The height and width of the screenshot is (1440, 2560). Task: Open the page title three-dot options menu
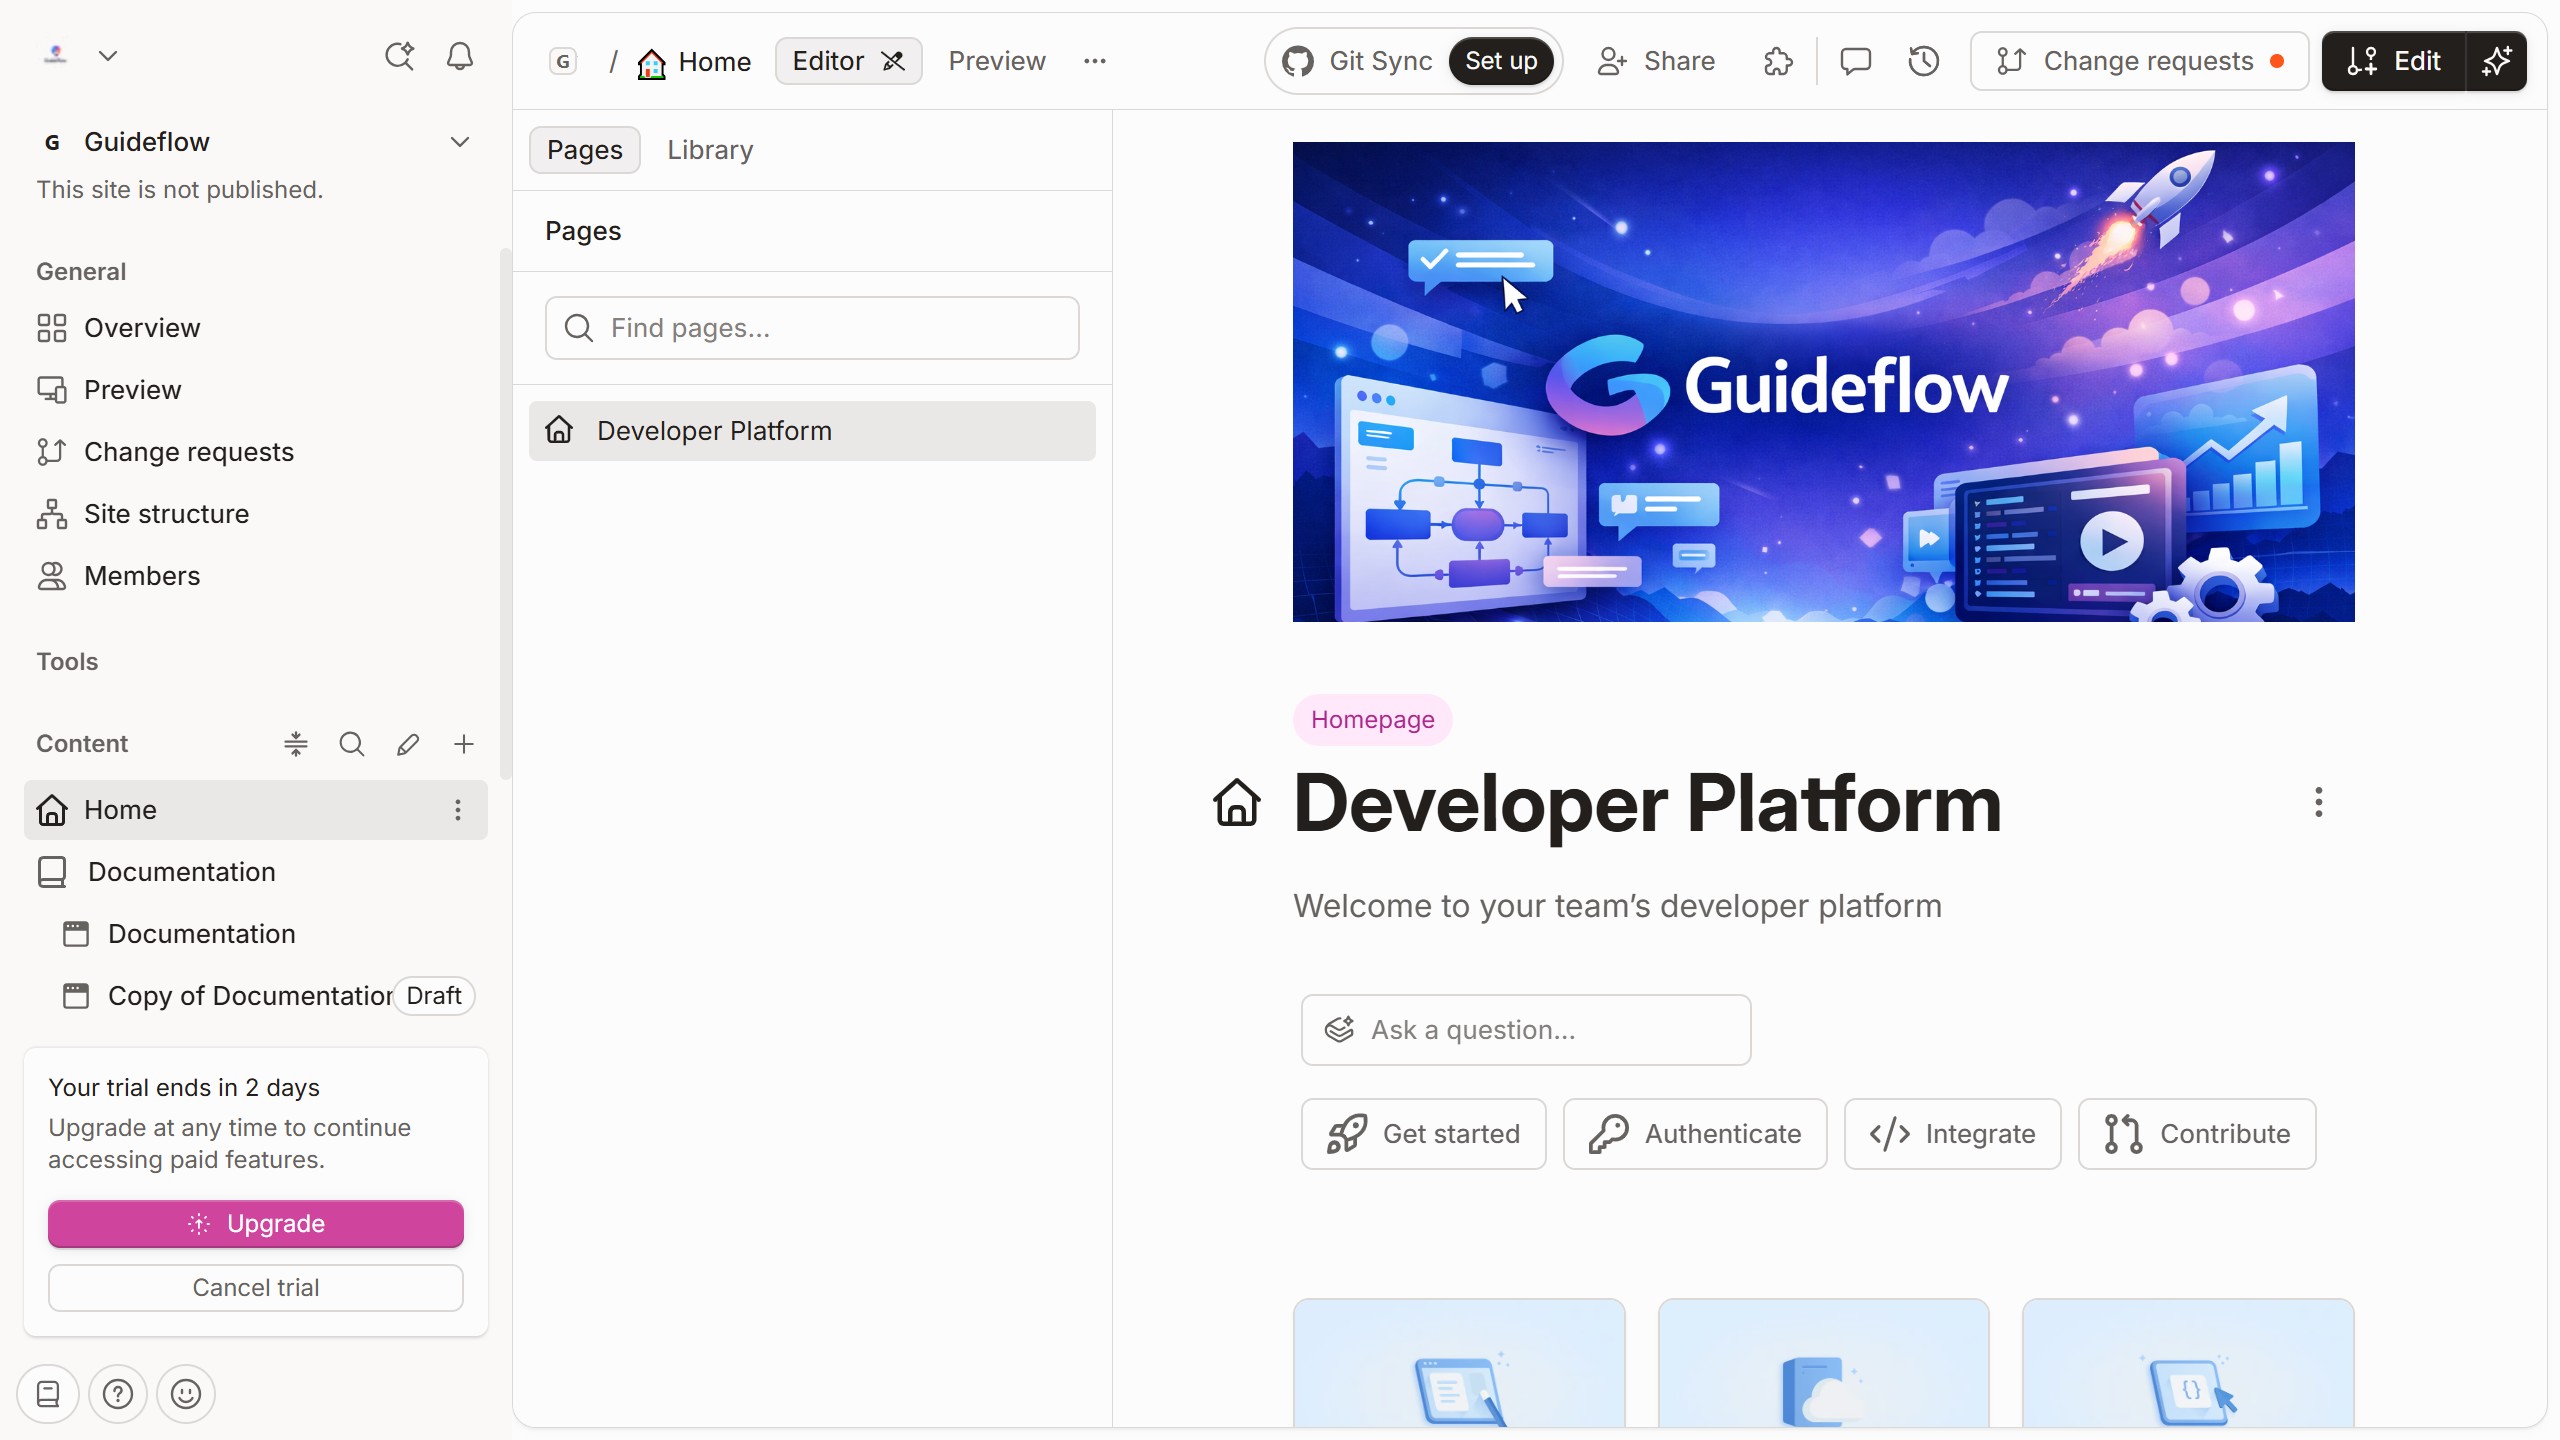coord(2318,802)
